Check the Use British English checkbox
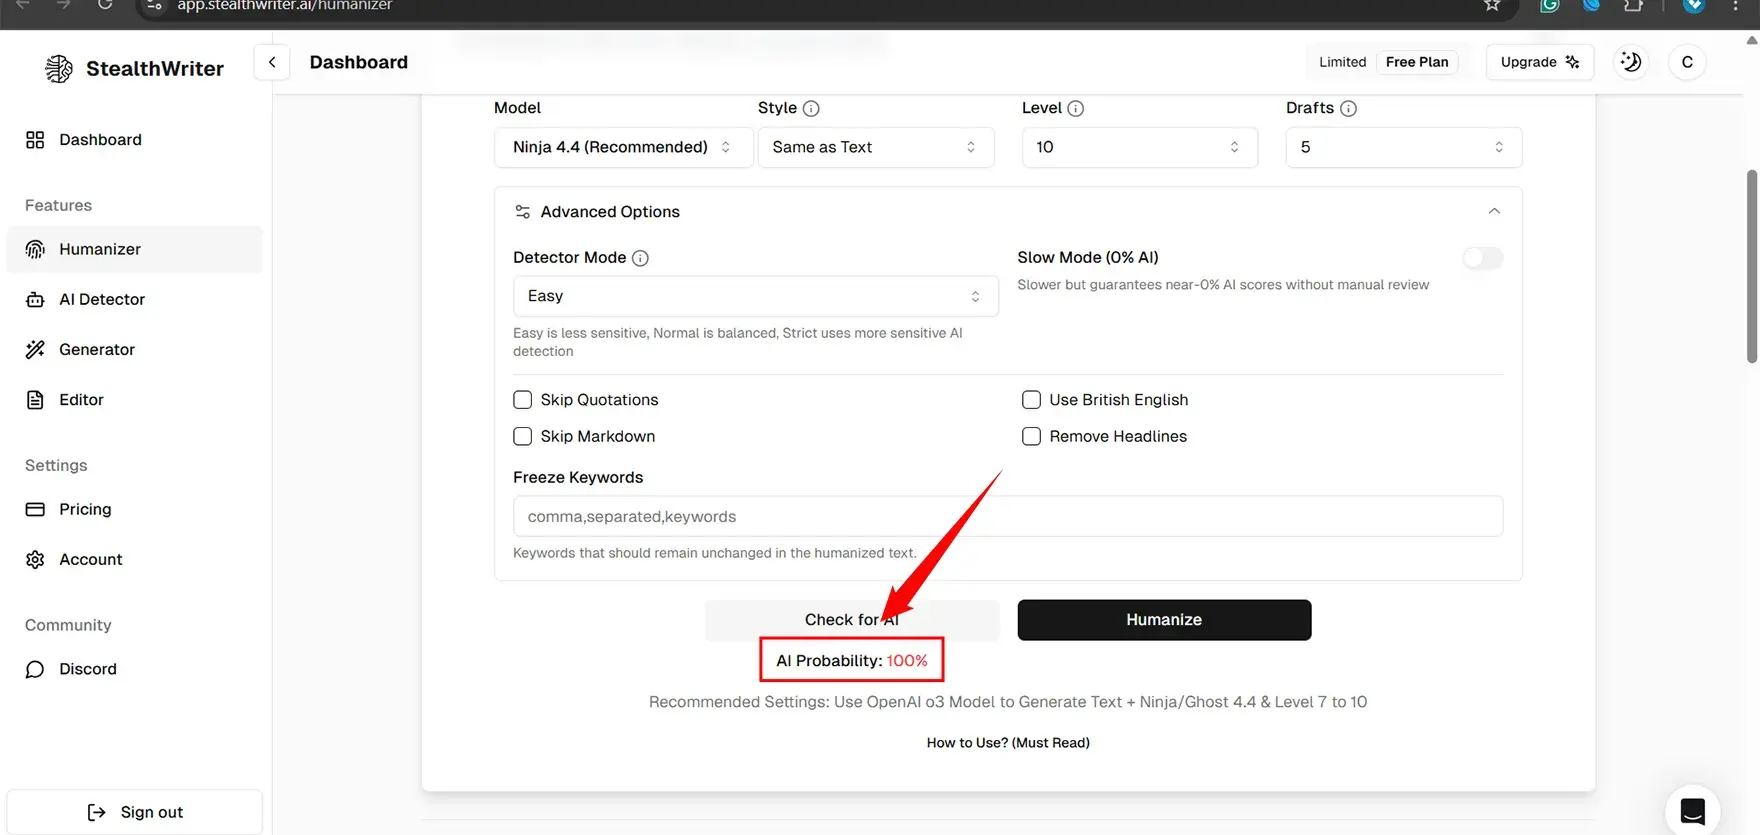 [1031, 400]
